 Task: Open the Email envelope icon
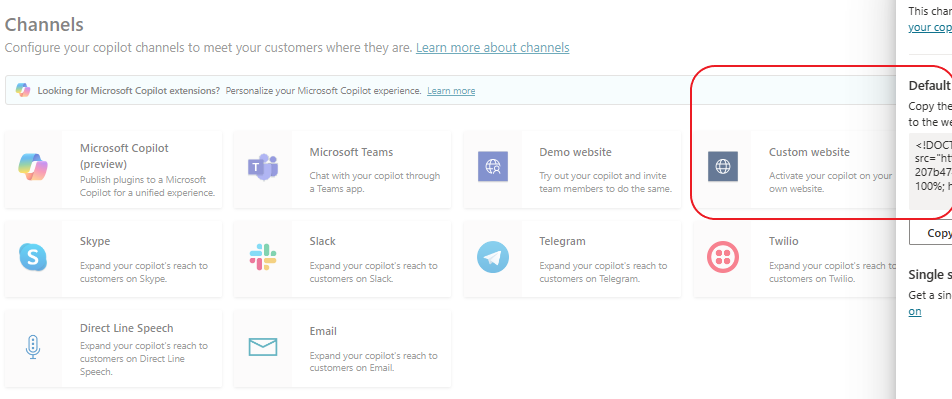[263, 347]
